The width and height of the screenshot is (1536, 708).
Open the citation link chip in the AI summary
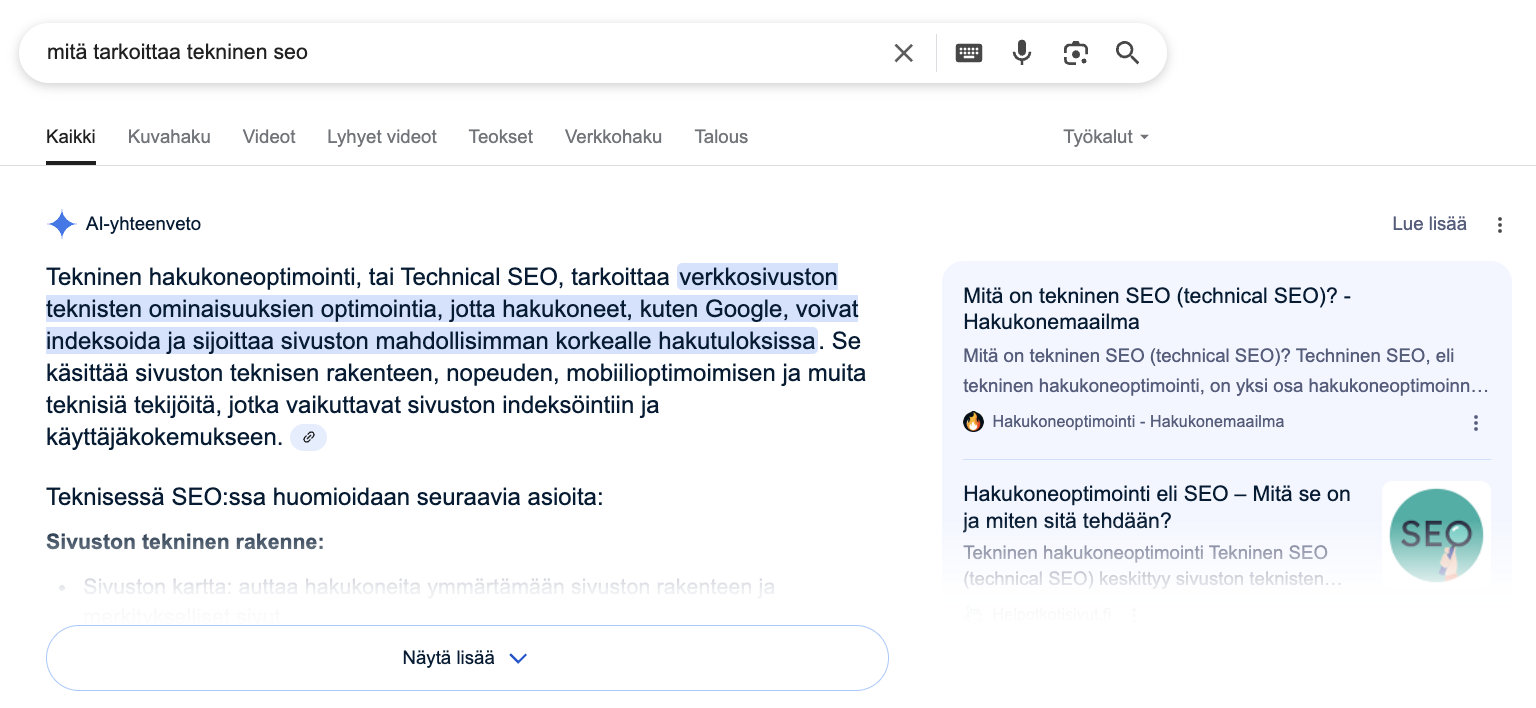coord(308,437)
